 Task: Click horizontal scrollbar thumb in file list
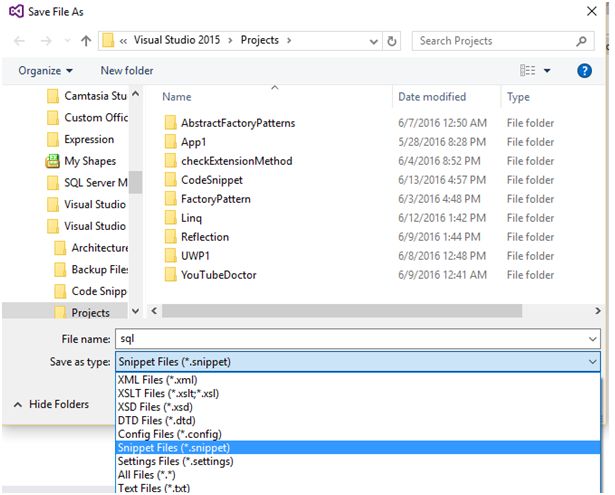point(342,311)
